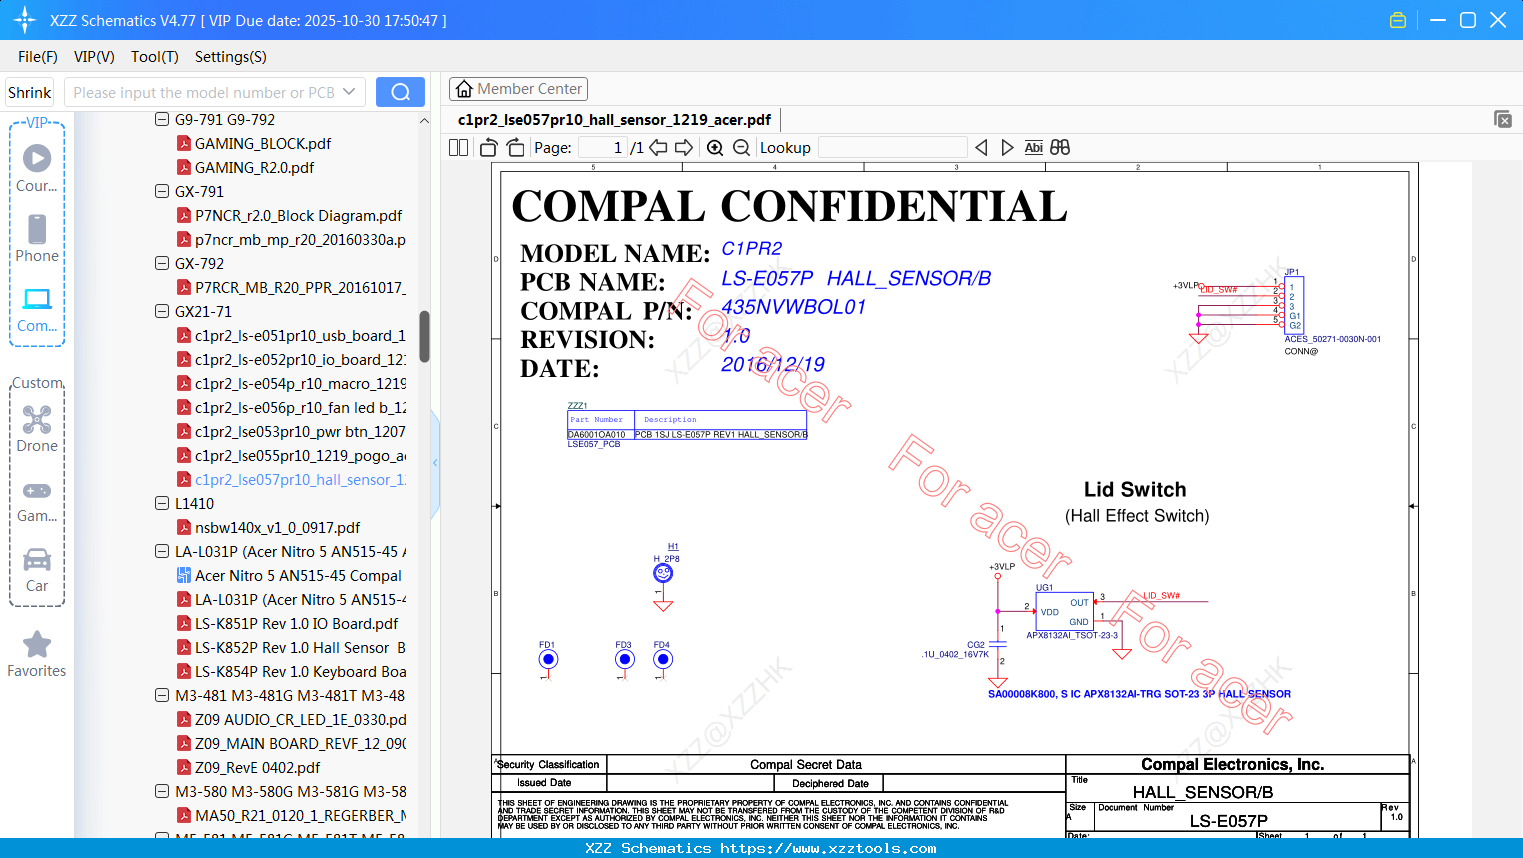Toggle the Abi whole-word match option

coord(1033,148)
